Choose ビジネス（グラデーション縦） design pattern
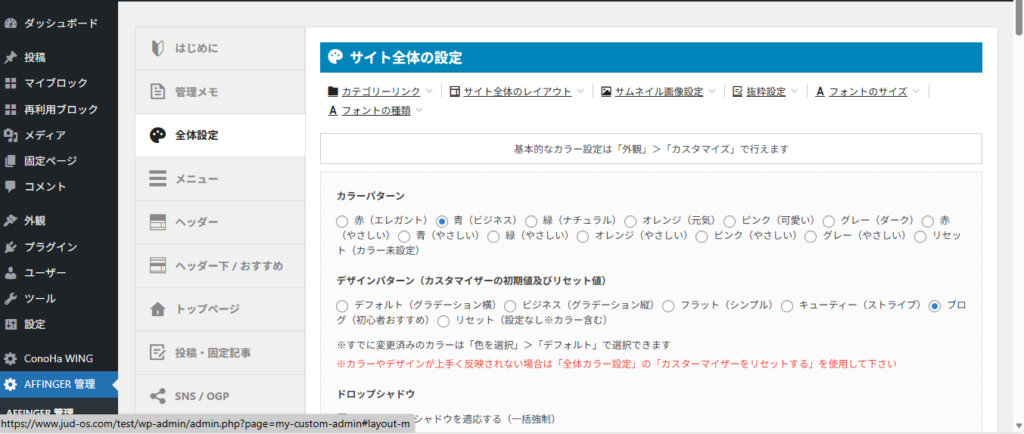 pyautogui.click(x=511, y=305)
